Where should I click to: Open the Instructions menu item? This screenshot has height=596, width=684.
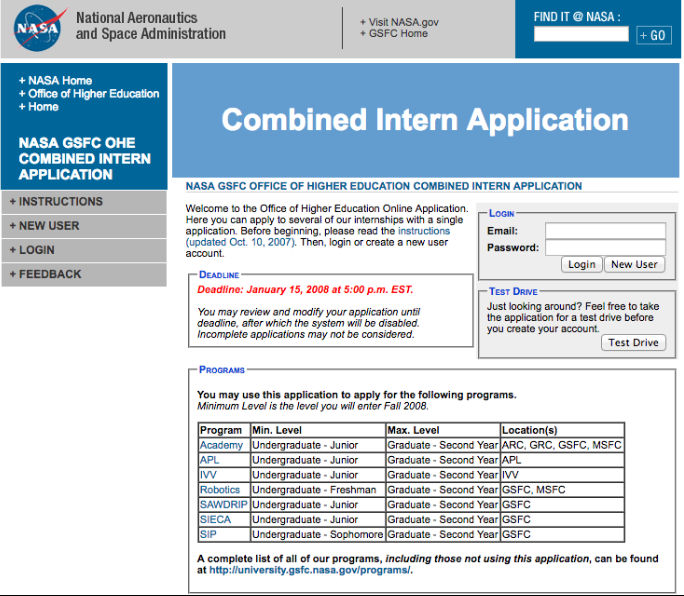click(x=84, y=202)
